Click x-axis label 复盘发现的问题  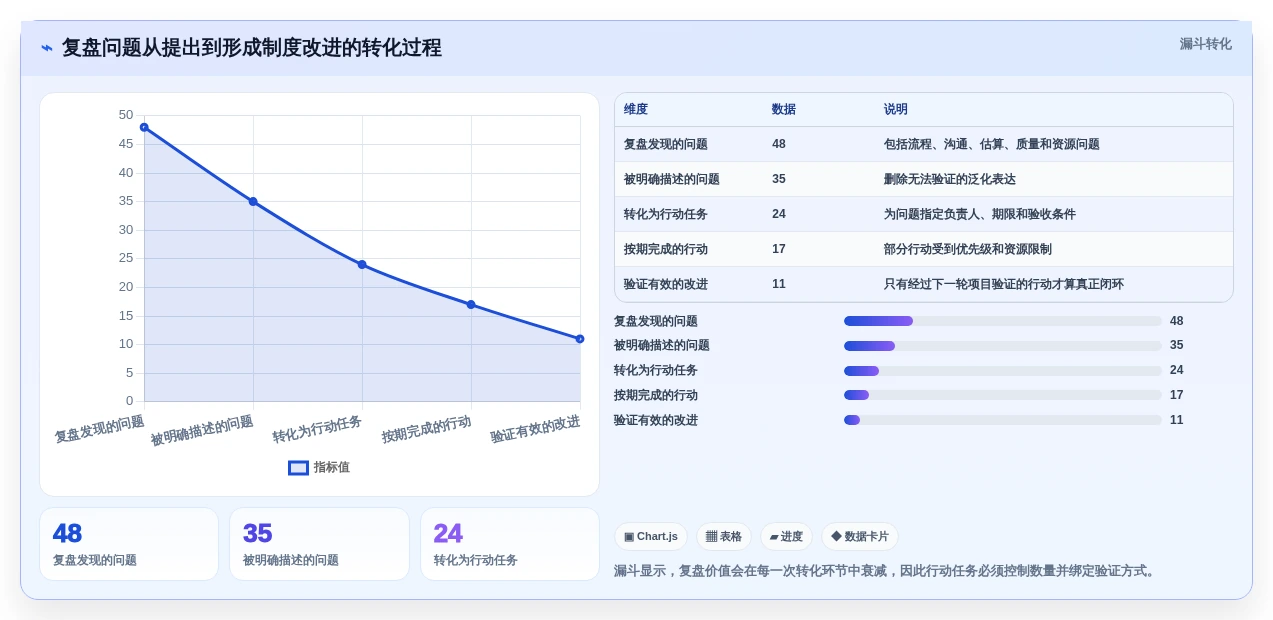[99, 429]
